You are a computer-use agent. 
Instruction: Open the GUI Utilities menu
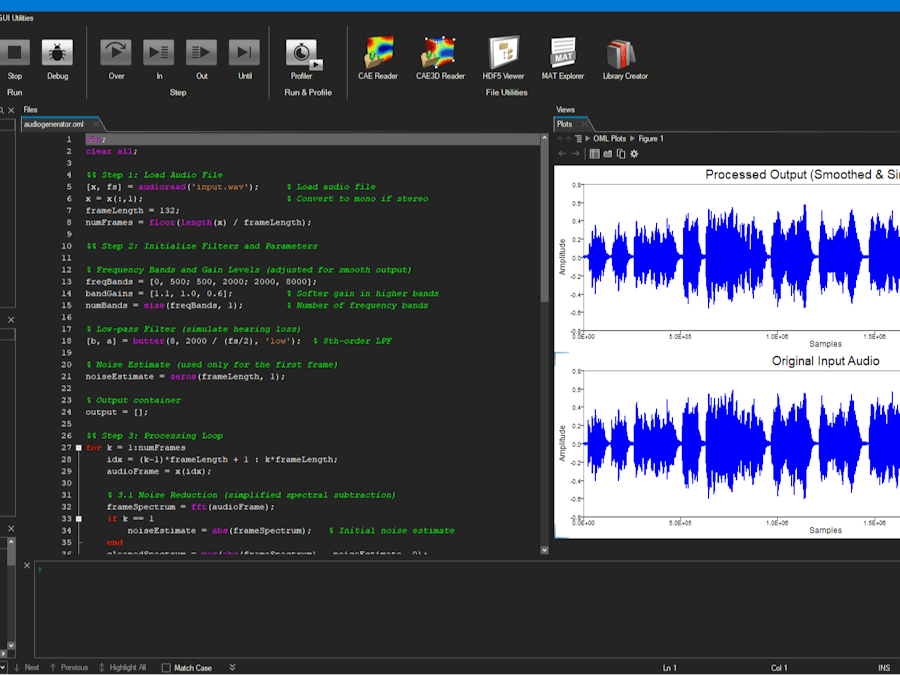pos(17,18)
